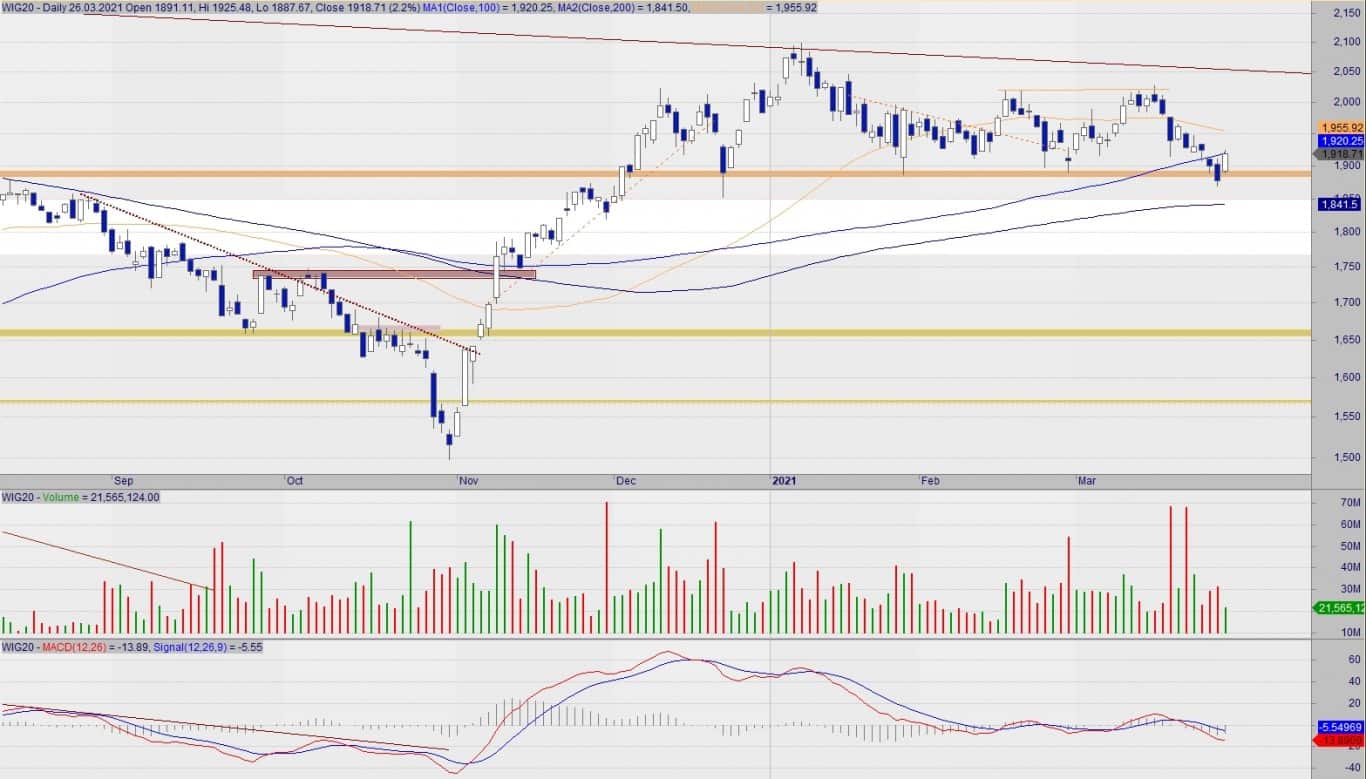Click the 1,841.5 MA2 price tag
1366x779 pixels.
[1339, 204]
